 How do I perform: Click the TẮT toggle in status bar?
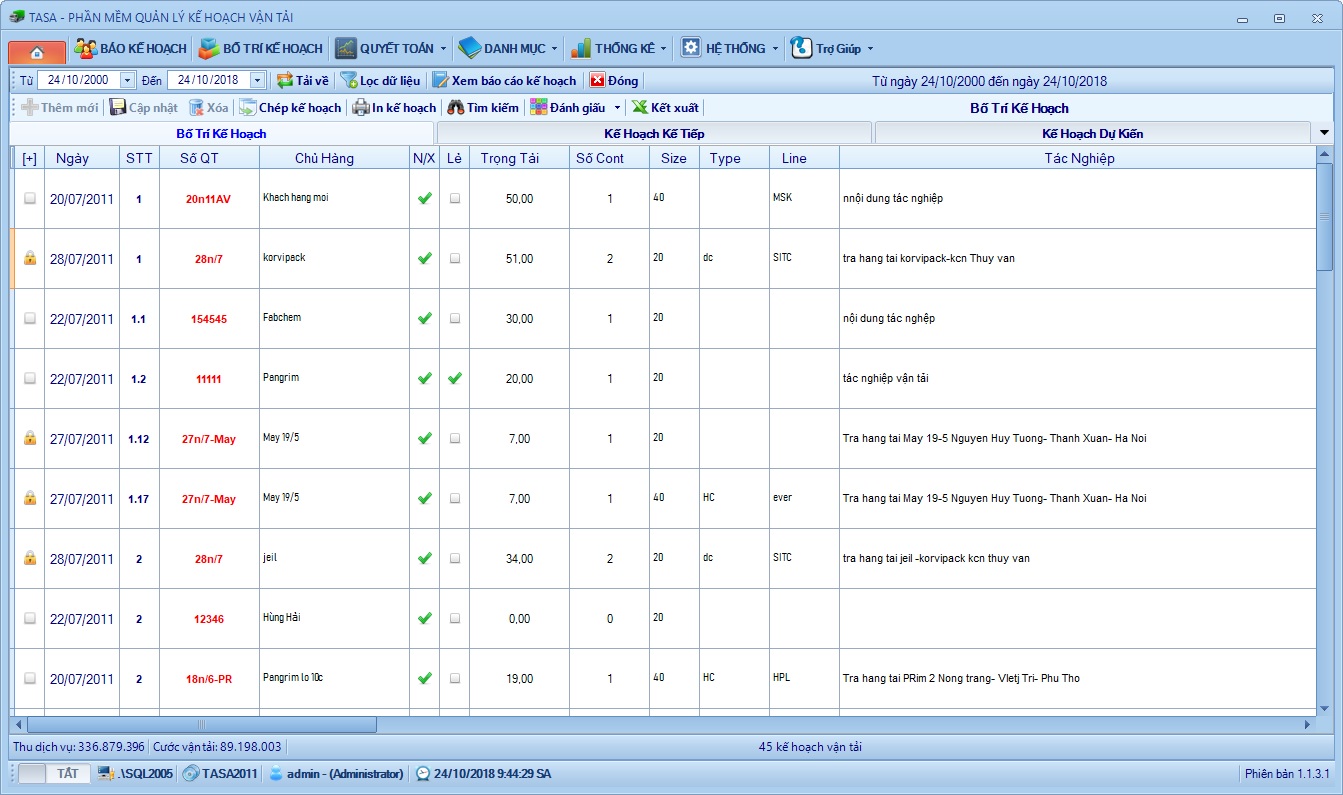coord(67,774)
